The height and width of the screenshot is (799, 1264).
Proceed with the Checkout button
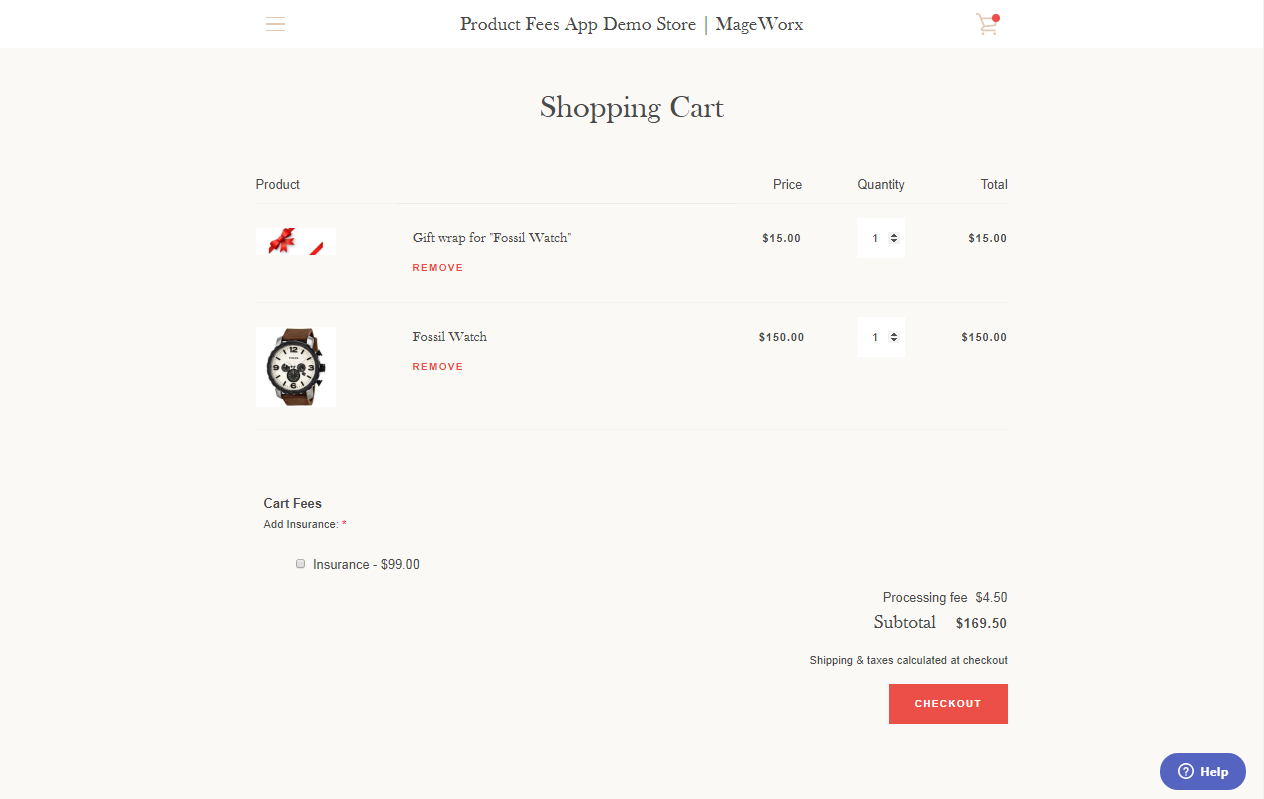(x=948, y=704)
